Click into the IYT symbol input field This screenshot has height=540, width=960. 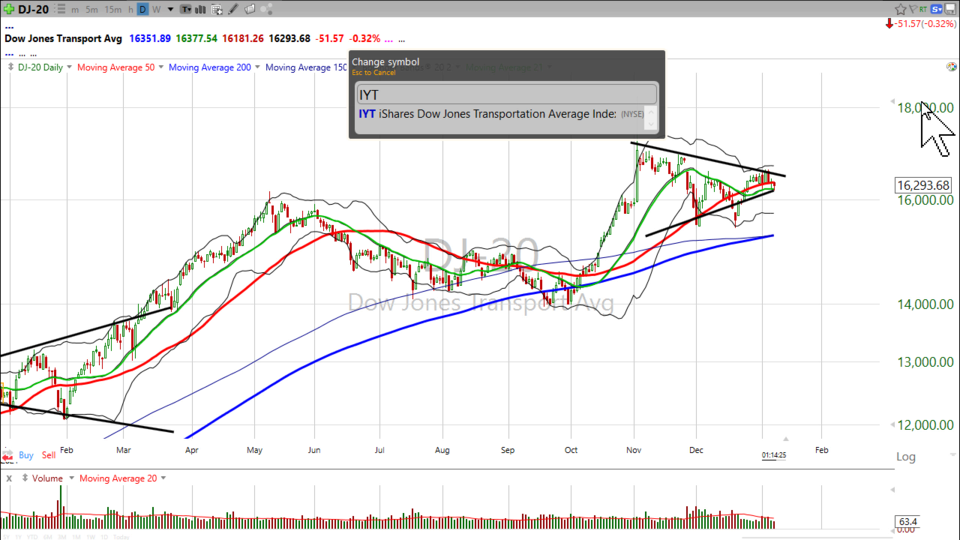point(506,94)
